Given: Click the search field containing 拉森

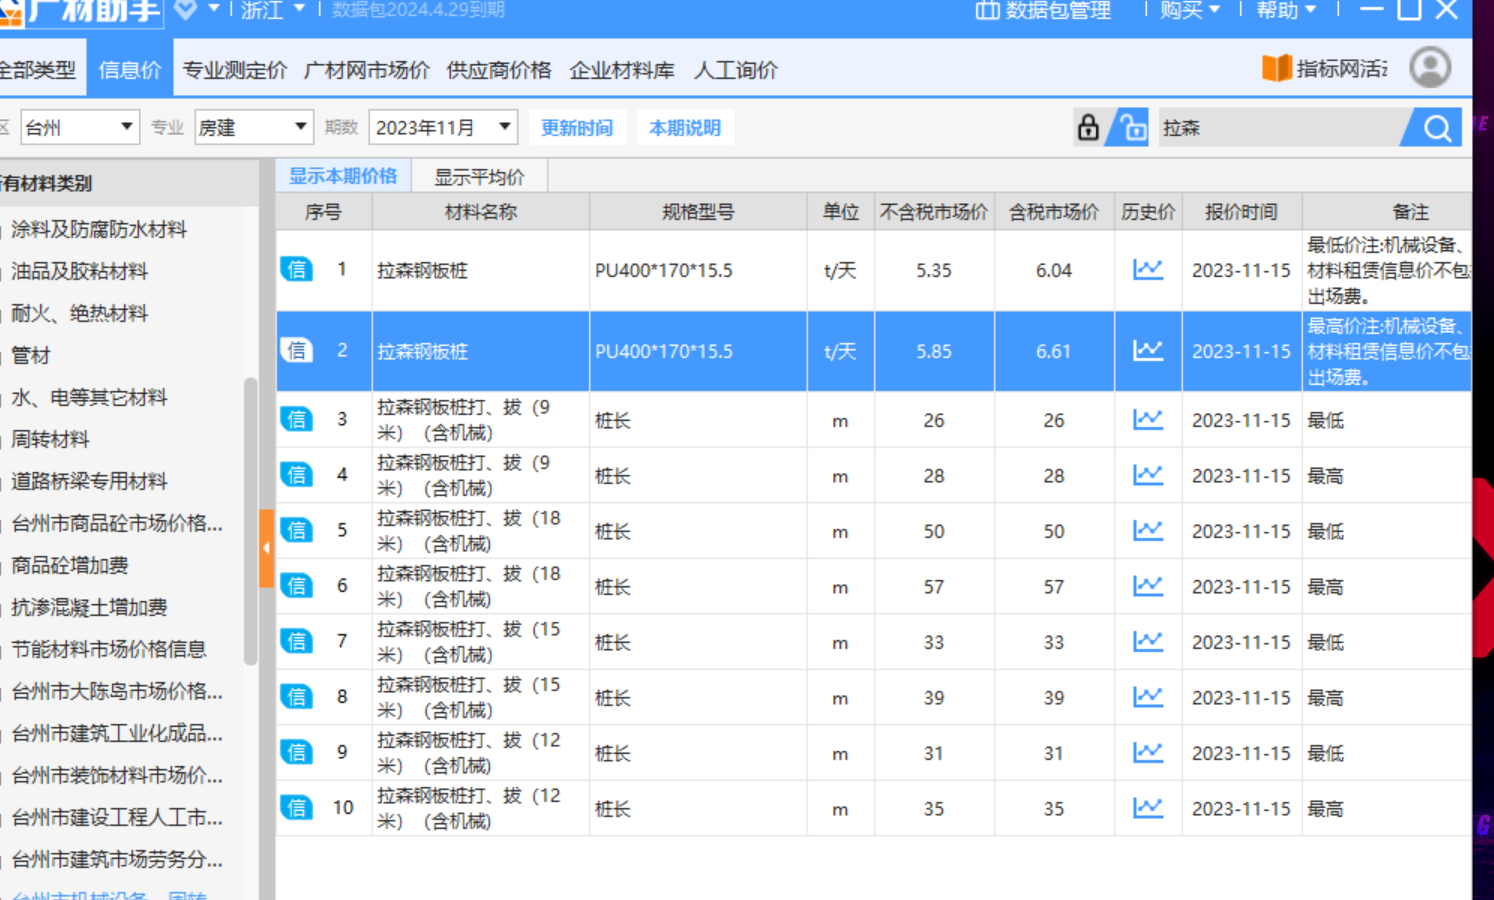Looking at the screenshot, I should coord(1283,128).
